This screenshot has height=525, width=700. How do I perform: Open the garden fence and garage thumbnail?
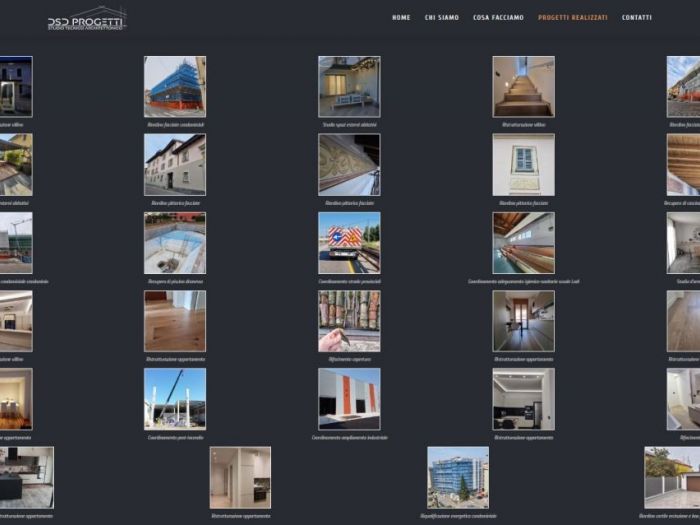coord(672,477)
